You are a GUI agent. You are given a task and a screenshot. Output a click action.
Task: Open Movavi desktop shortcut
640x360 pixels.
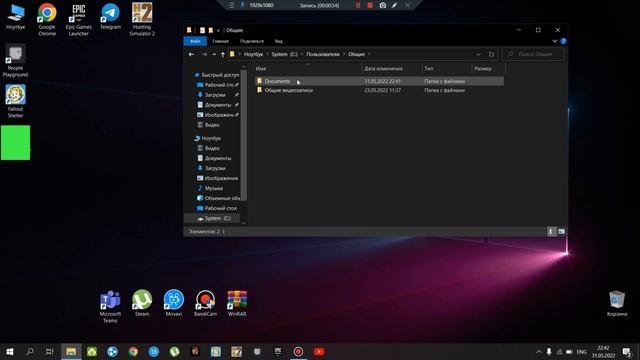tap(174, 303)
